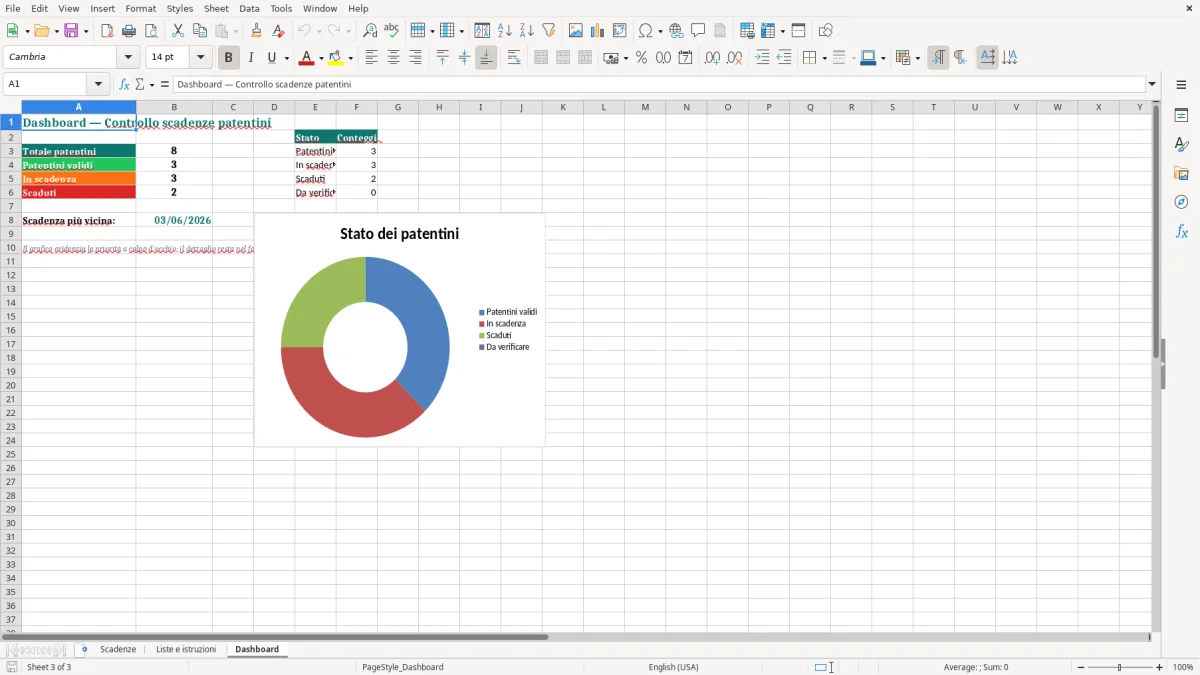Viewport: 1200px width, 675px height.
Task: Open the Font Size dropdown
Action: [201, 58]
